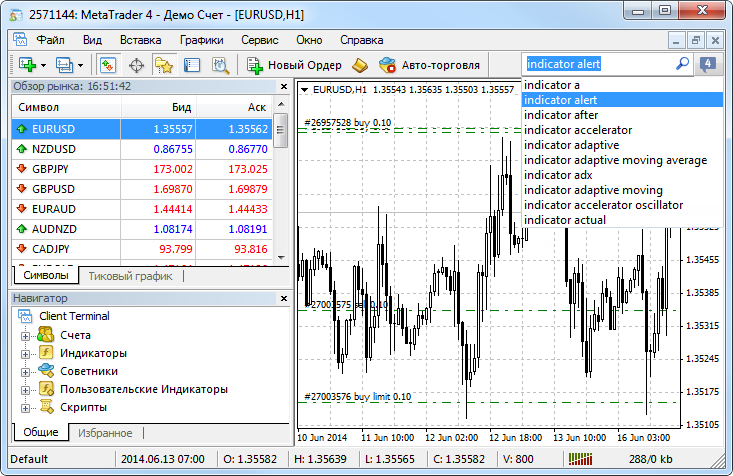
Task: Open the Файл menu
Action: [50, 40]
